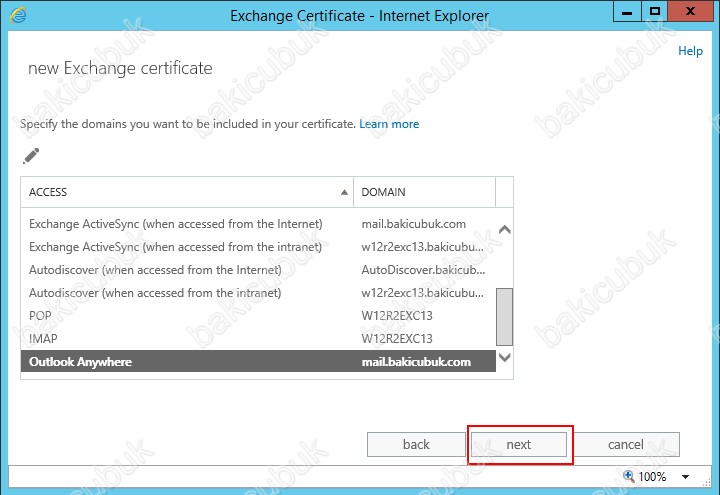Minimize the Exchange Certificate window
Image resolution: width=720 pixels, height=495 pixels.
click(x=627, y=11)
